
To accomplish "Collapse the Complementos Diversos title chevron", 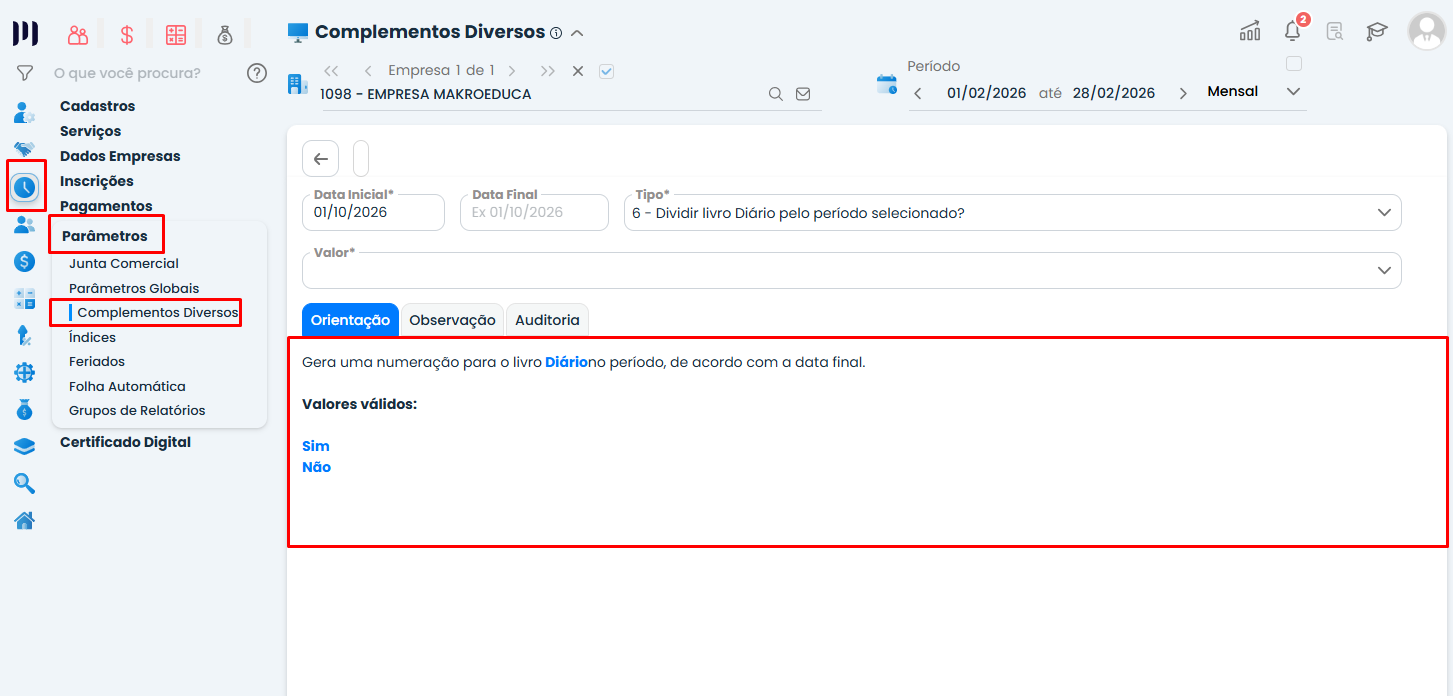I will coord(577,33).
